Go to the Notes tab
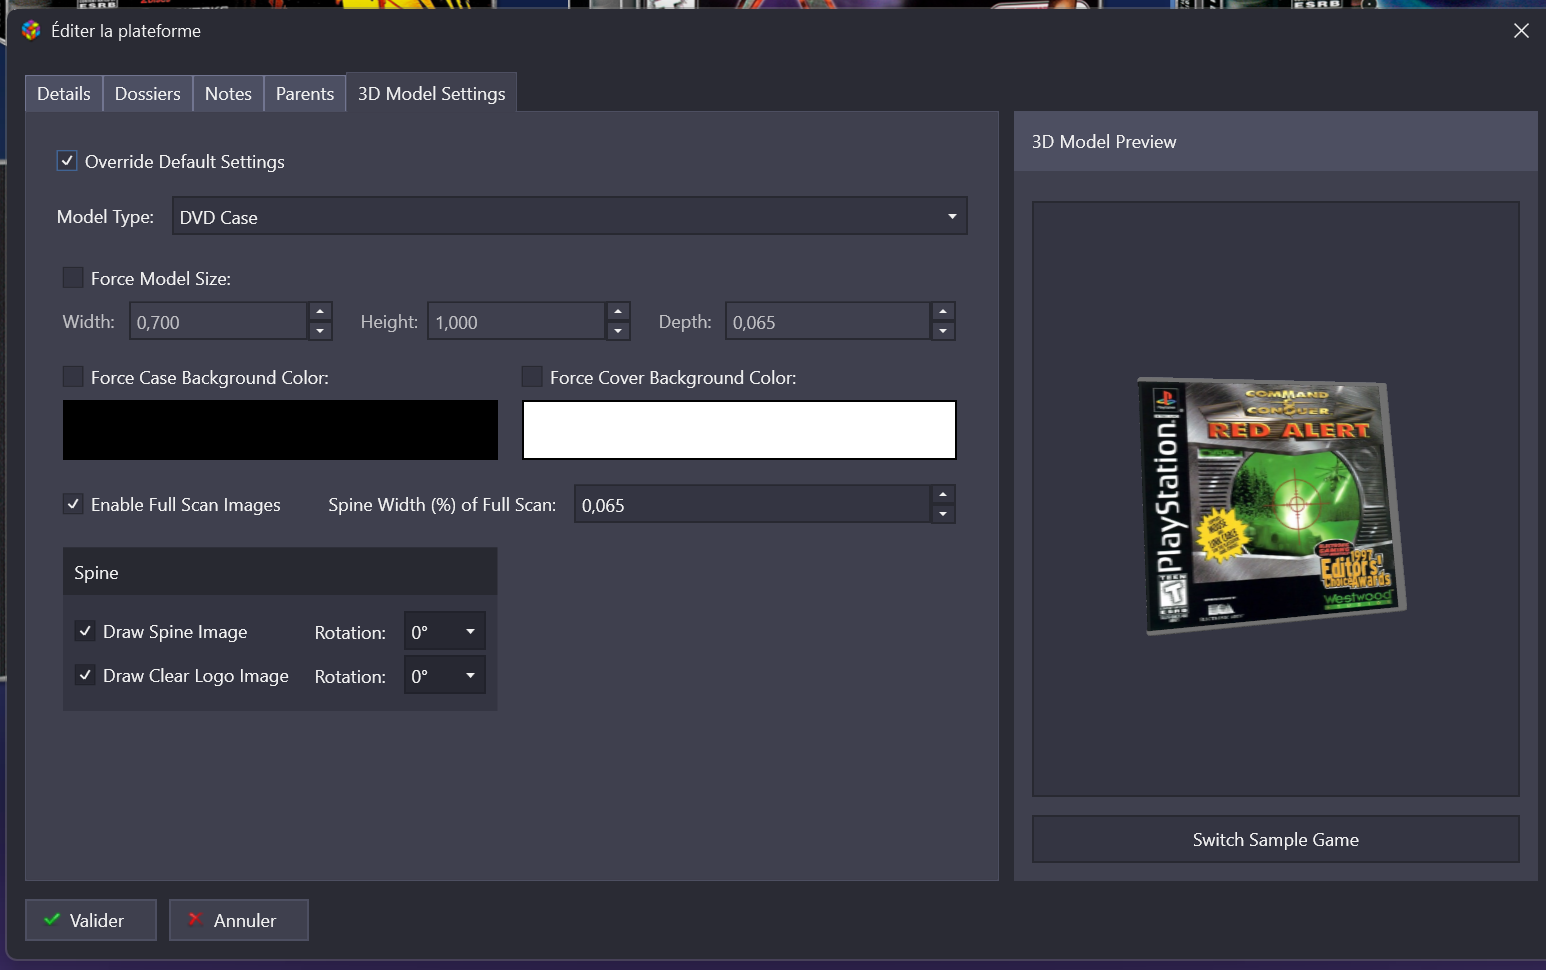 [x=228, y=94]
